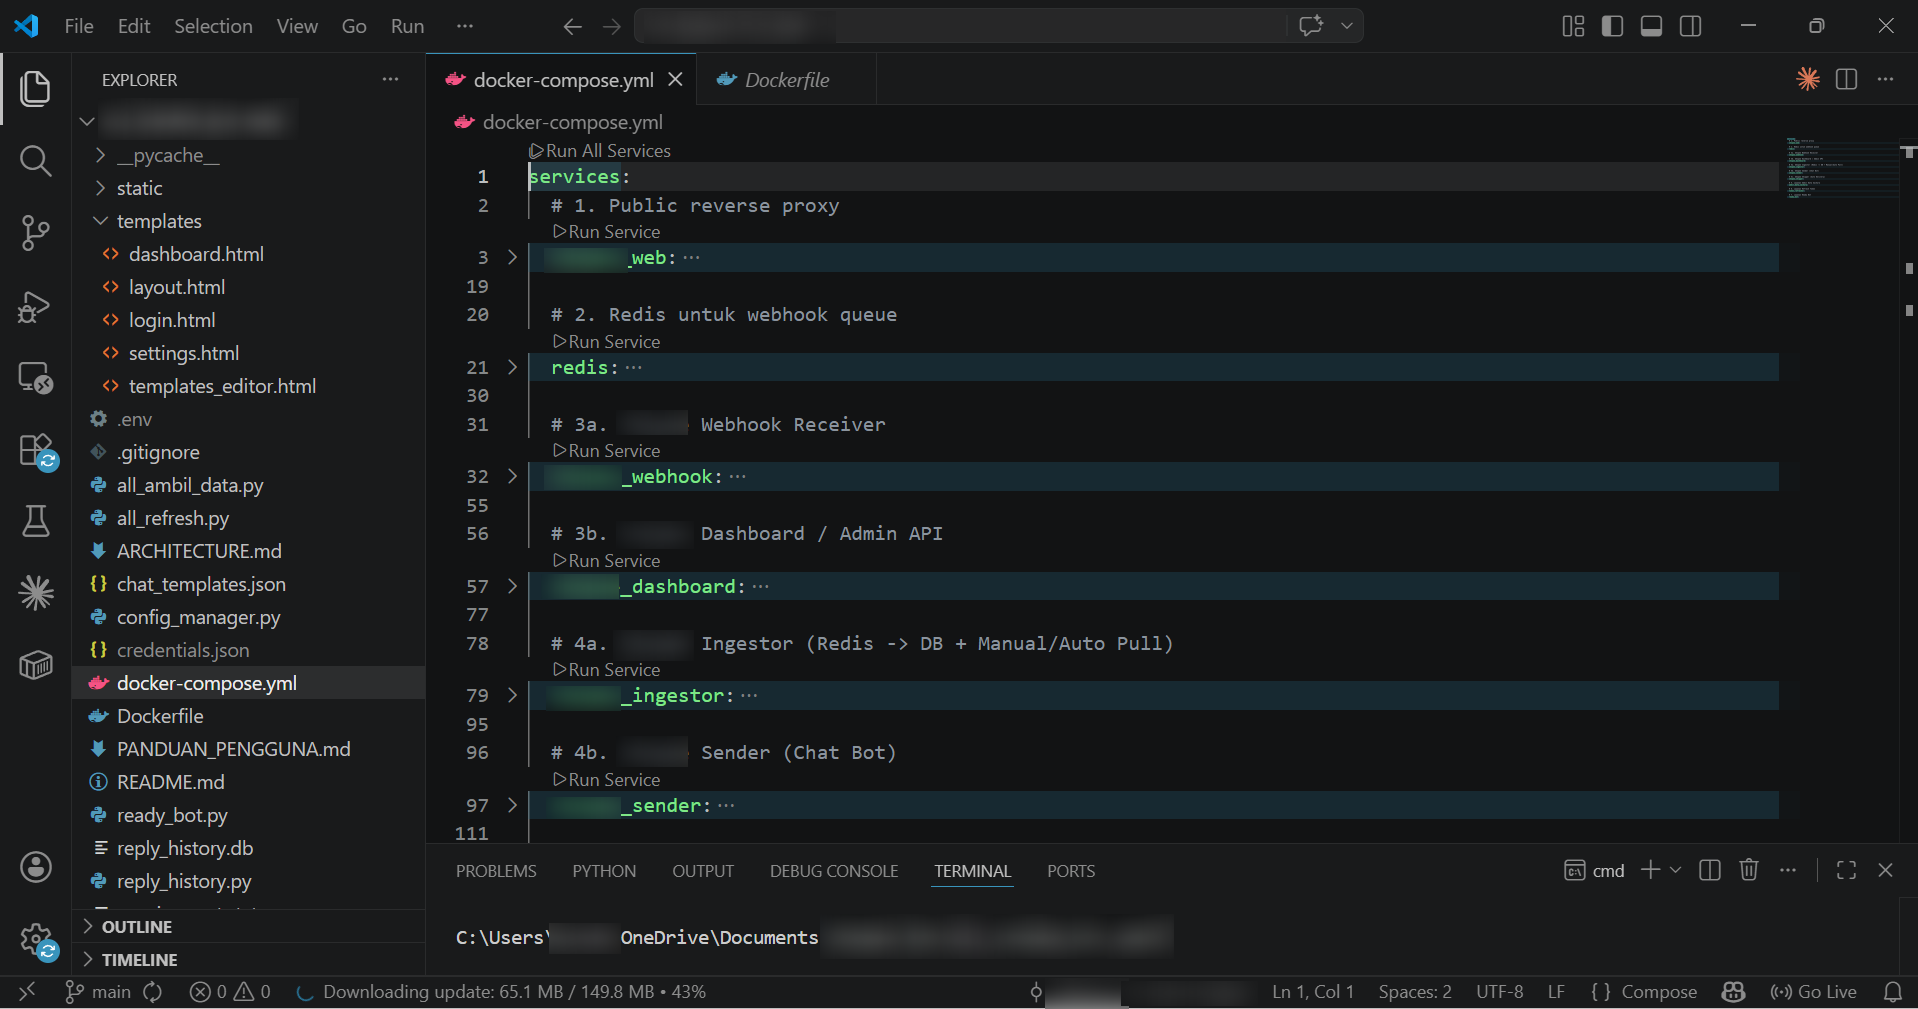1918x1009 pixels.
Task: Click the downloading update progress status
Action: click(502, 992)
